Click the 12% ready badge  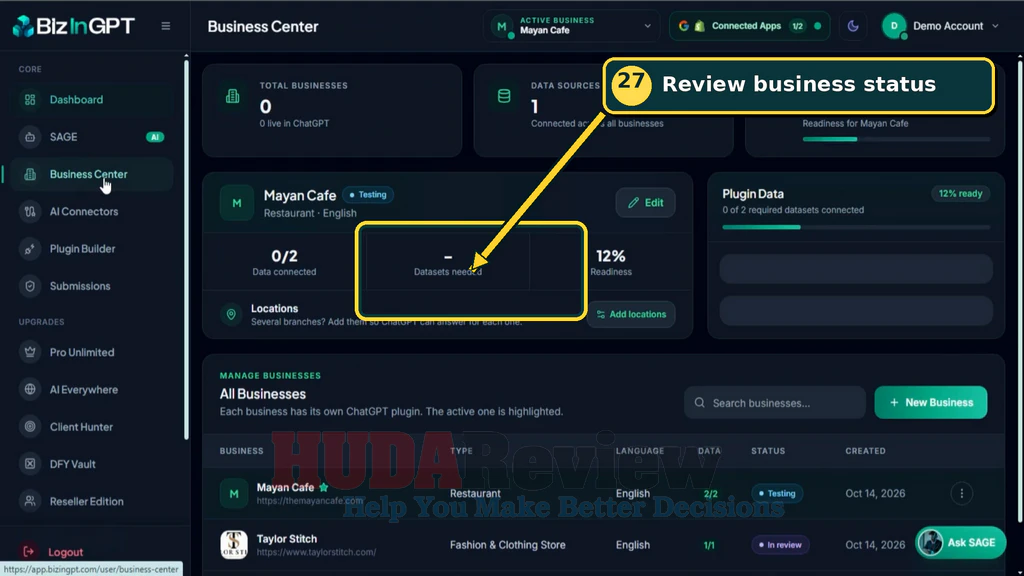click(x=960, y=193)
